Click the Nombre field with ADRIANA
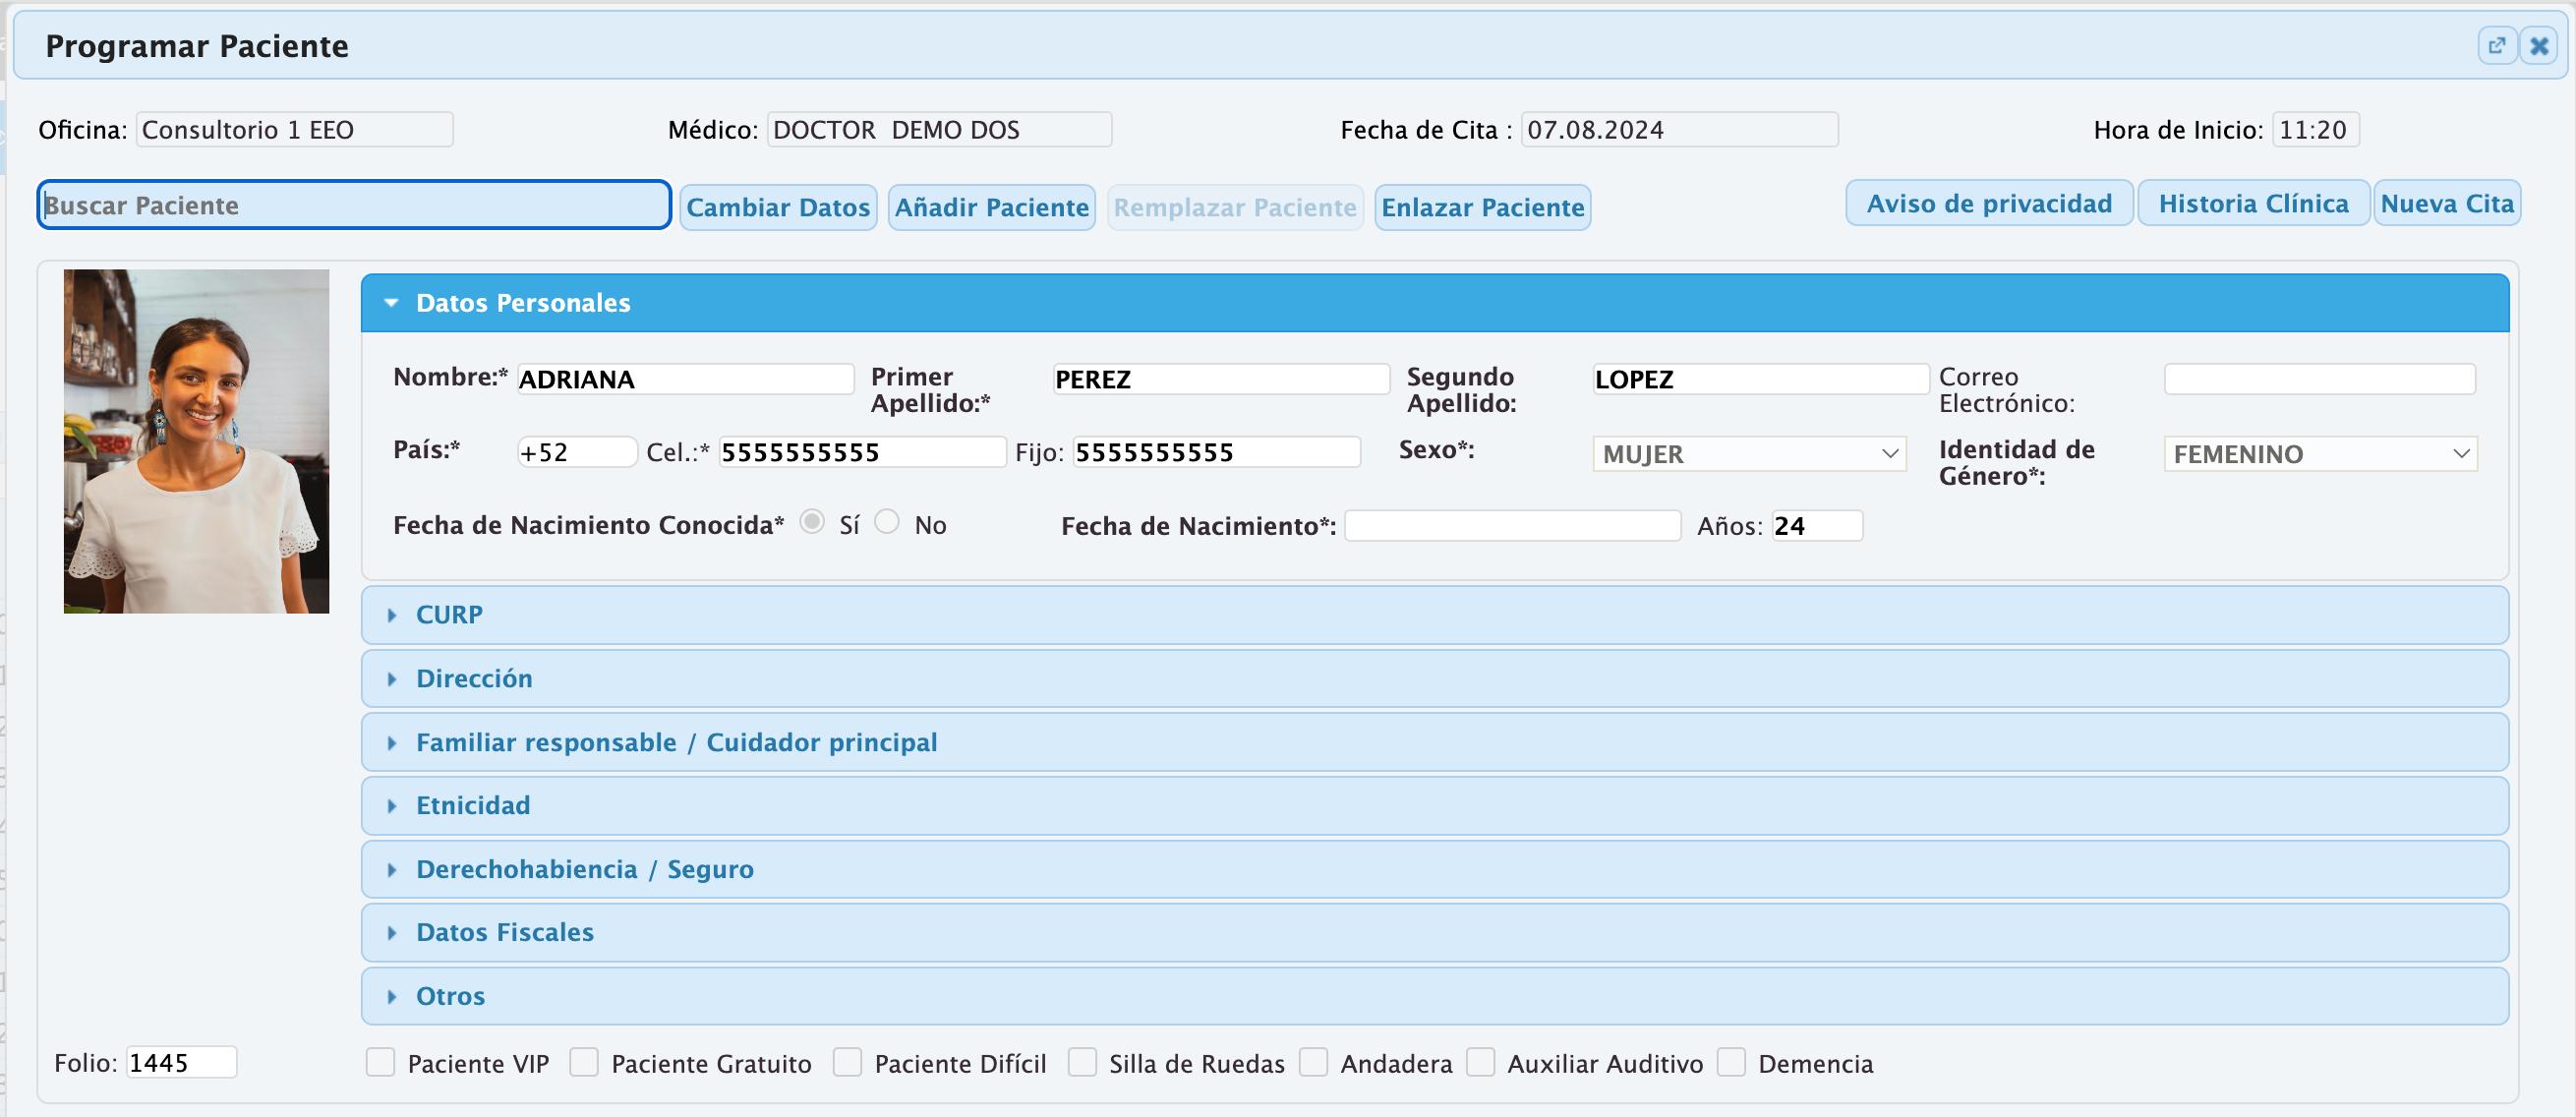Image resolution: width=2576 pixels, height=1117 pixels. pyautogui.click(x=685, y=379)
